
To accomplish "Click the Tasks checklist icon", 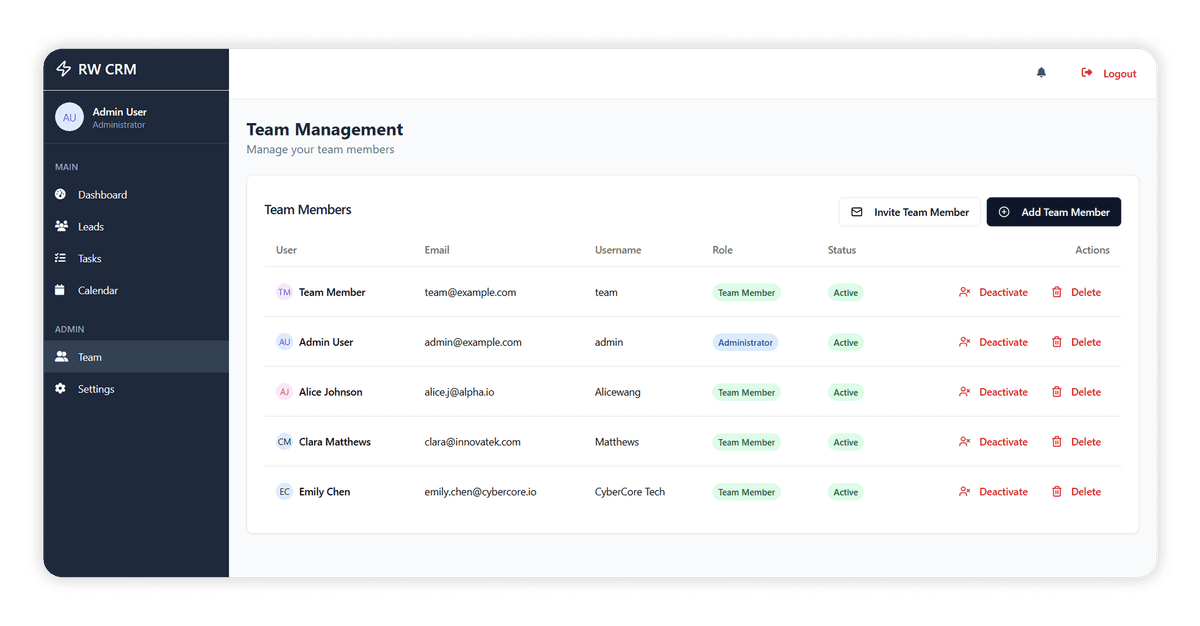I will (x=61, y=258).
